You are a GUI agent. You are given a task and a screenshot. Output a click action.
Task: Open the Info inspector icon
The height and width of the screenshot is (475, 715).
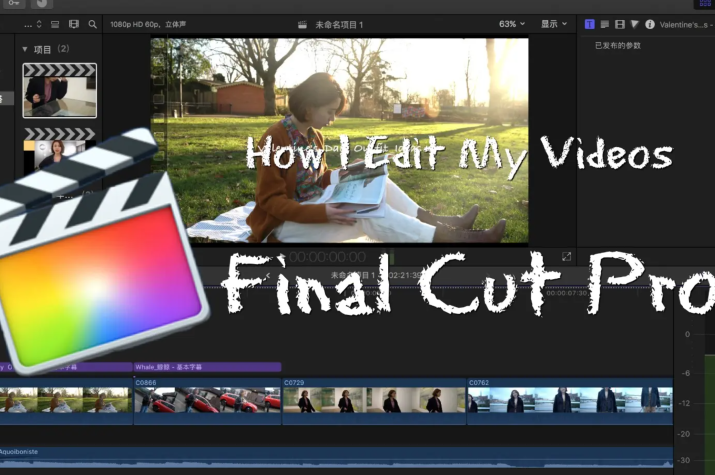pyautogui.click(x=650, y=24)
